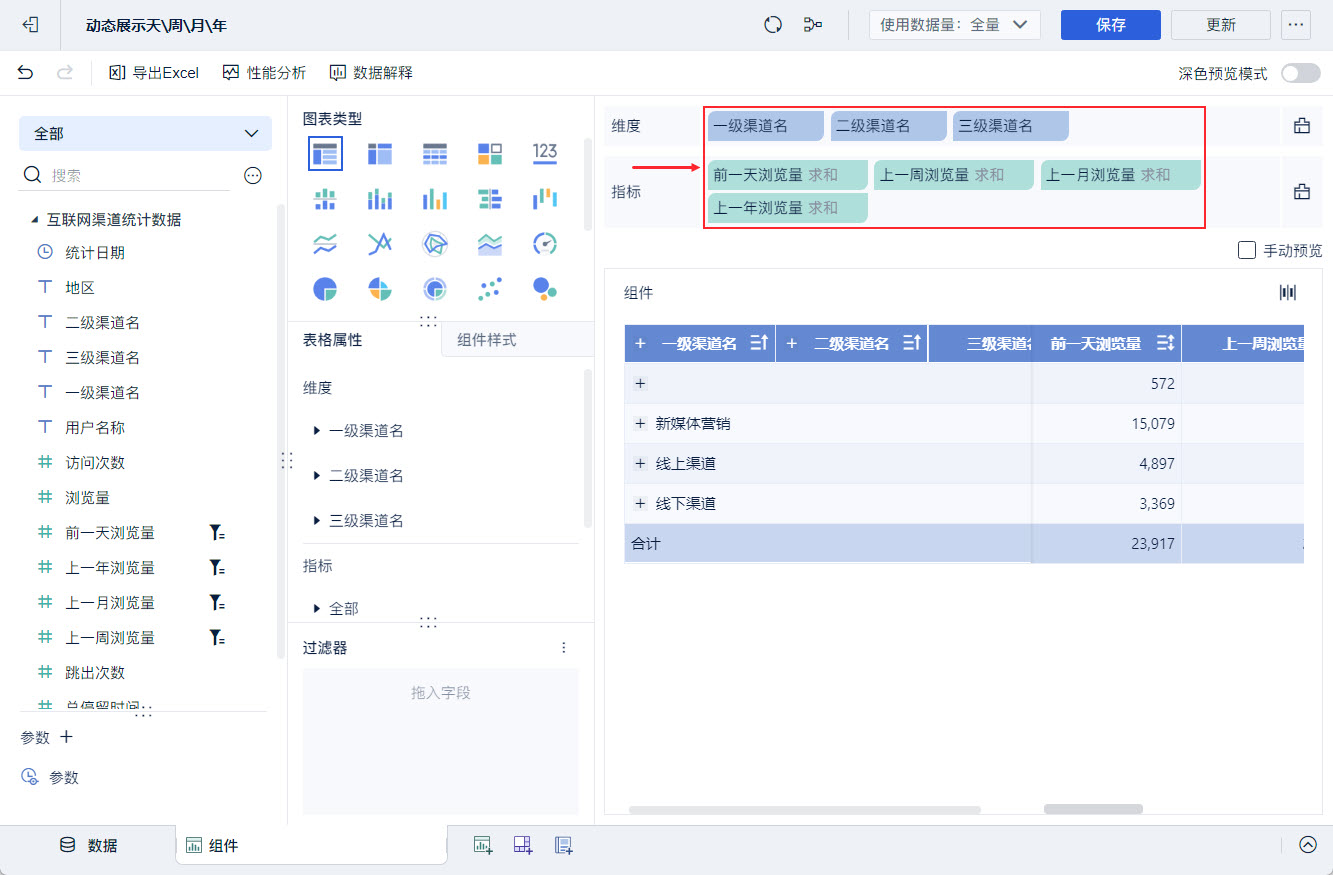Click the sort icon on 前一天浏览量 column
Screen dimensions: 1333x875
click(x=1164, y=343)
